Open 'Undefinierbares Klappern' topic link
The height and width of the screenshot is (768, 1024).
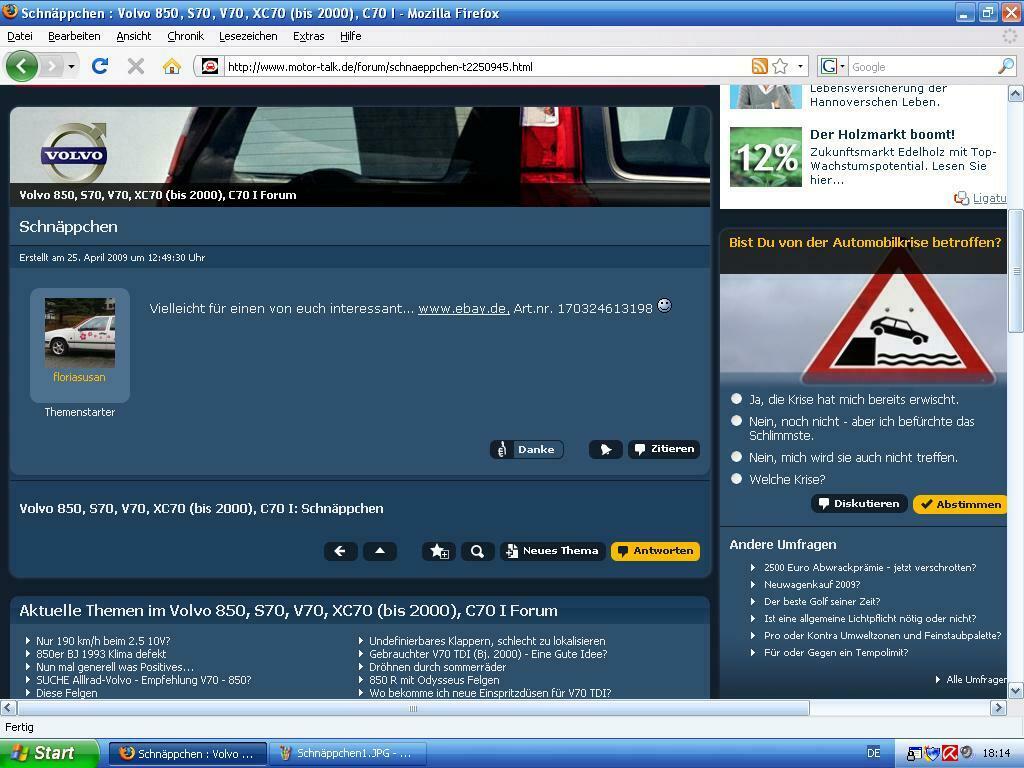[x=487, y=641]
